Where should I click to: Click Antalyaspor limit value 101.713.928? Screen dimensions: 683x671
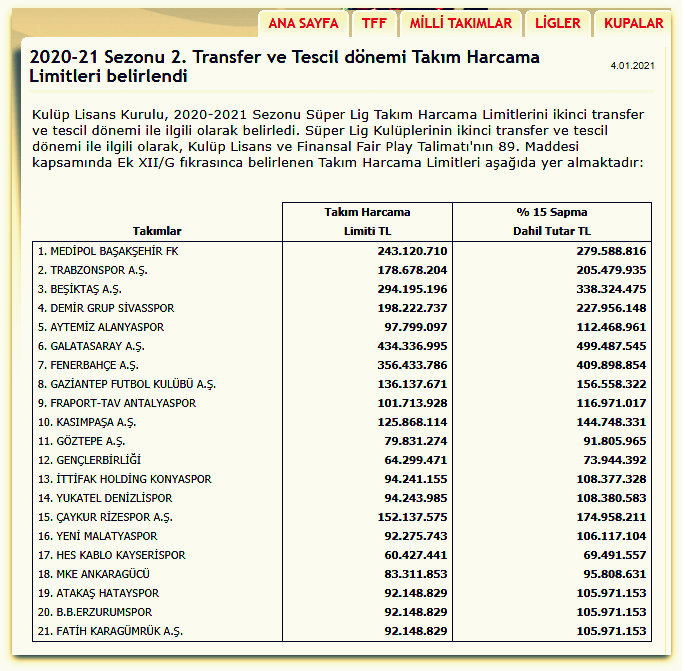(x=412, y=403)
